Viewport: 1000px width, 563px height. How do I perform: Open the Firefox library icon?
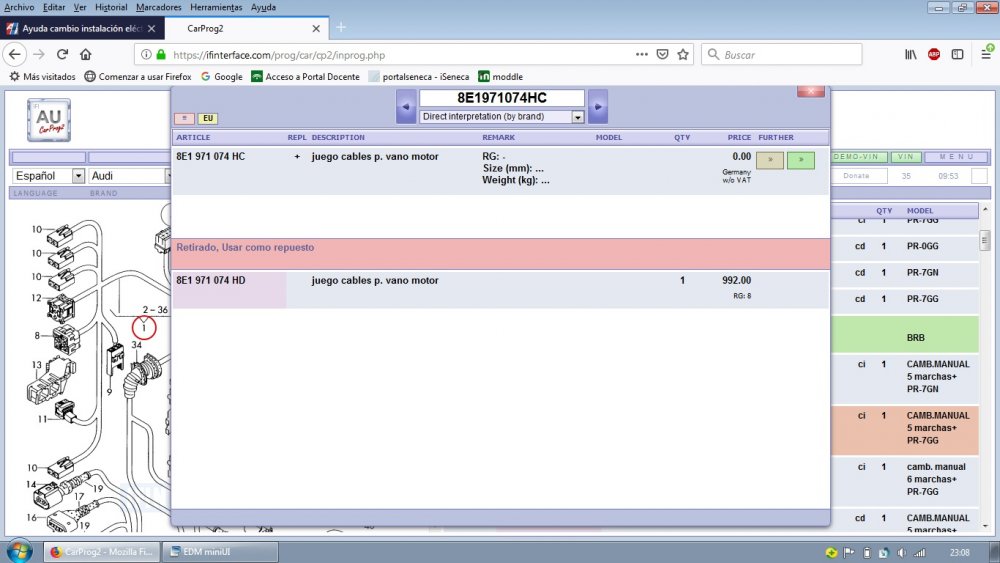pos(911,55)
